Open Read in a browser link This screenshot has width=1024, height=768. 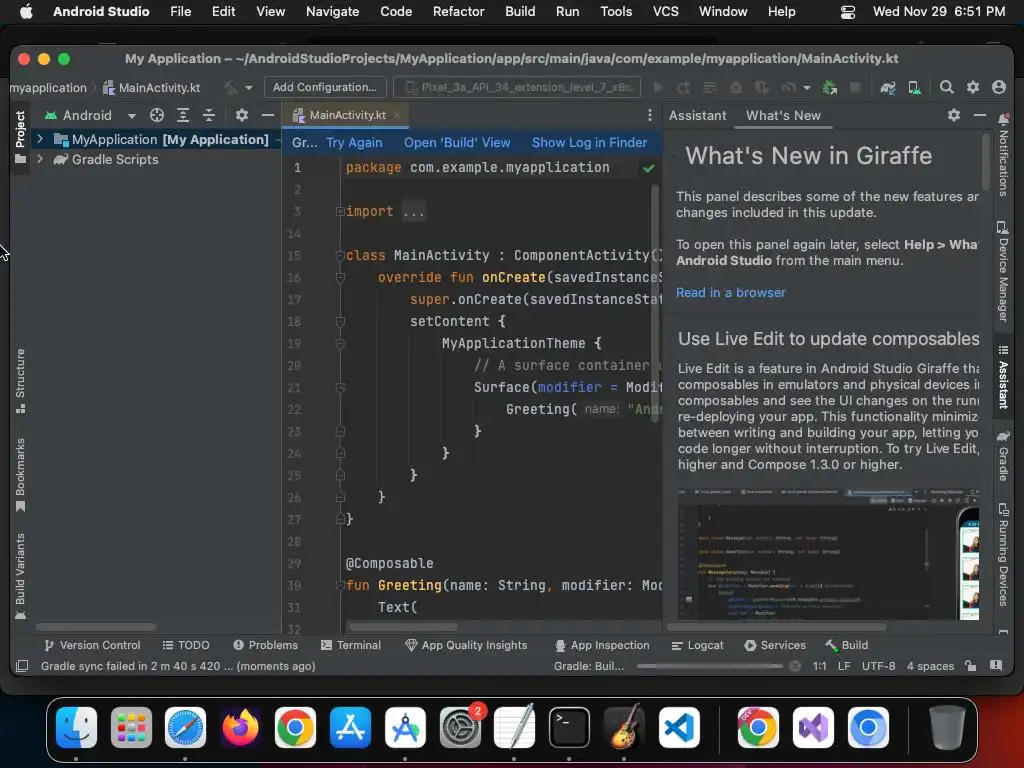pos(730,293)
